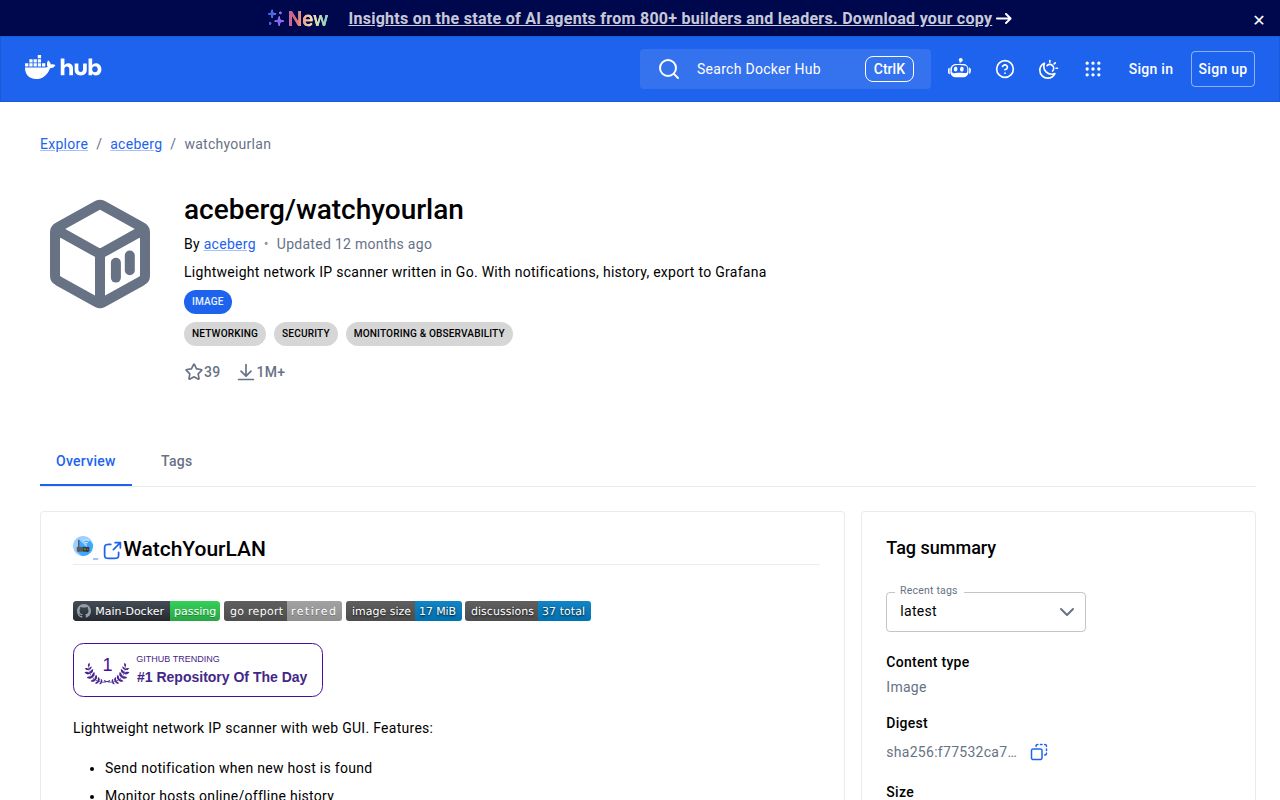Click the go report retired badge
The height and width of the screenshot is (800, 1280).
point(283,611)
